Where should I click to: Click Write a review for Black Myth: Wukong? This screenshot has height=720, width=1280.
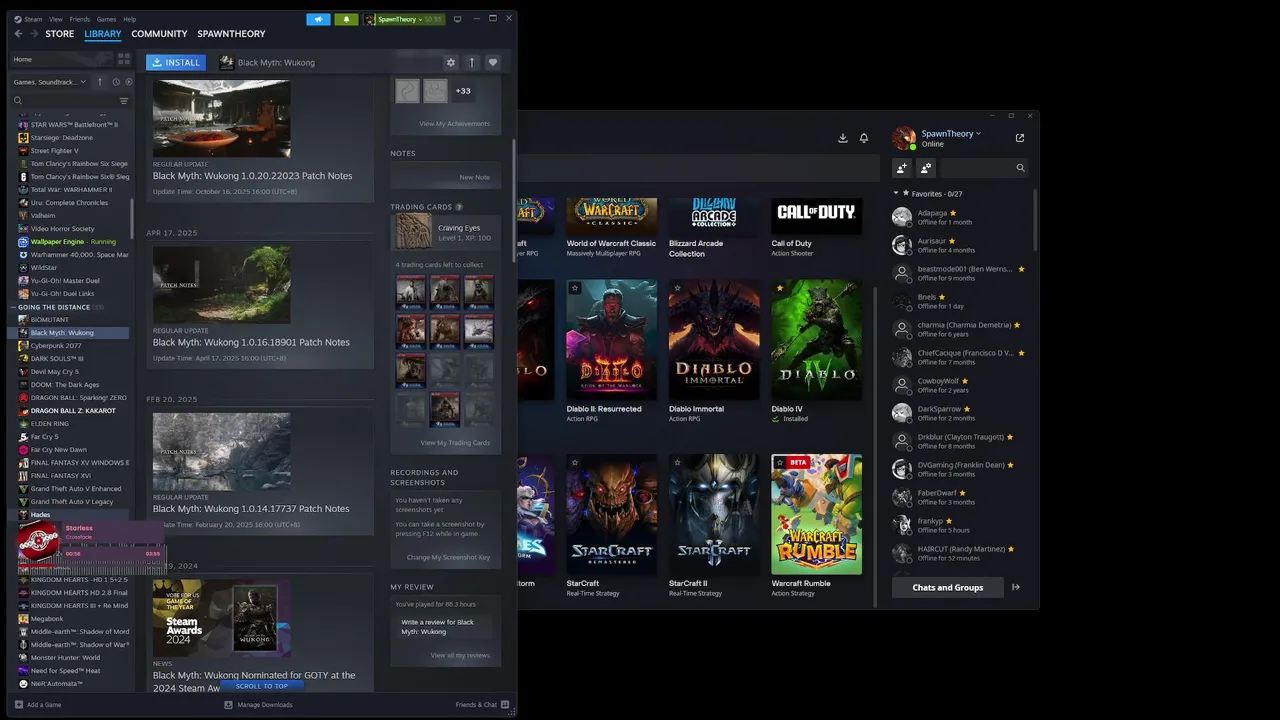pos(444,627)
